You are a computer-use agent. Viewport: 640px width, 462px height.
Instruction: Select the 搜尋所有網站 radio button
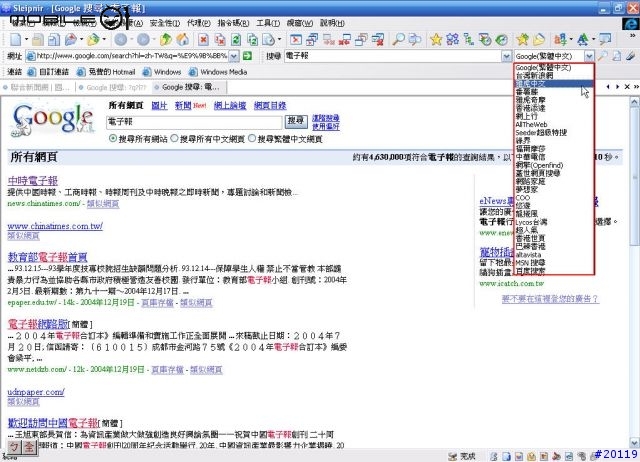113,139
